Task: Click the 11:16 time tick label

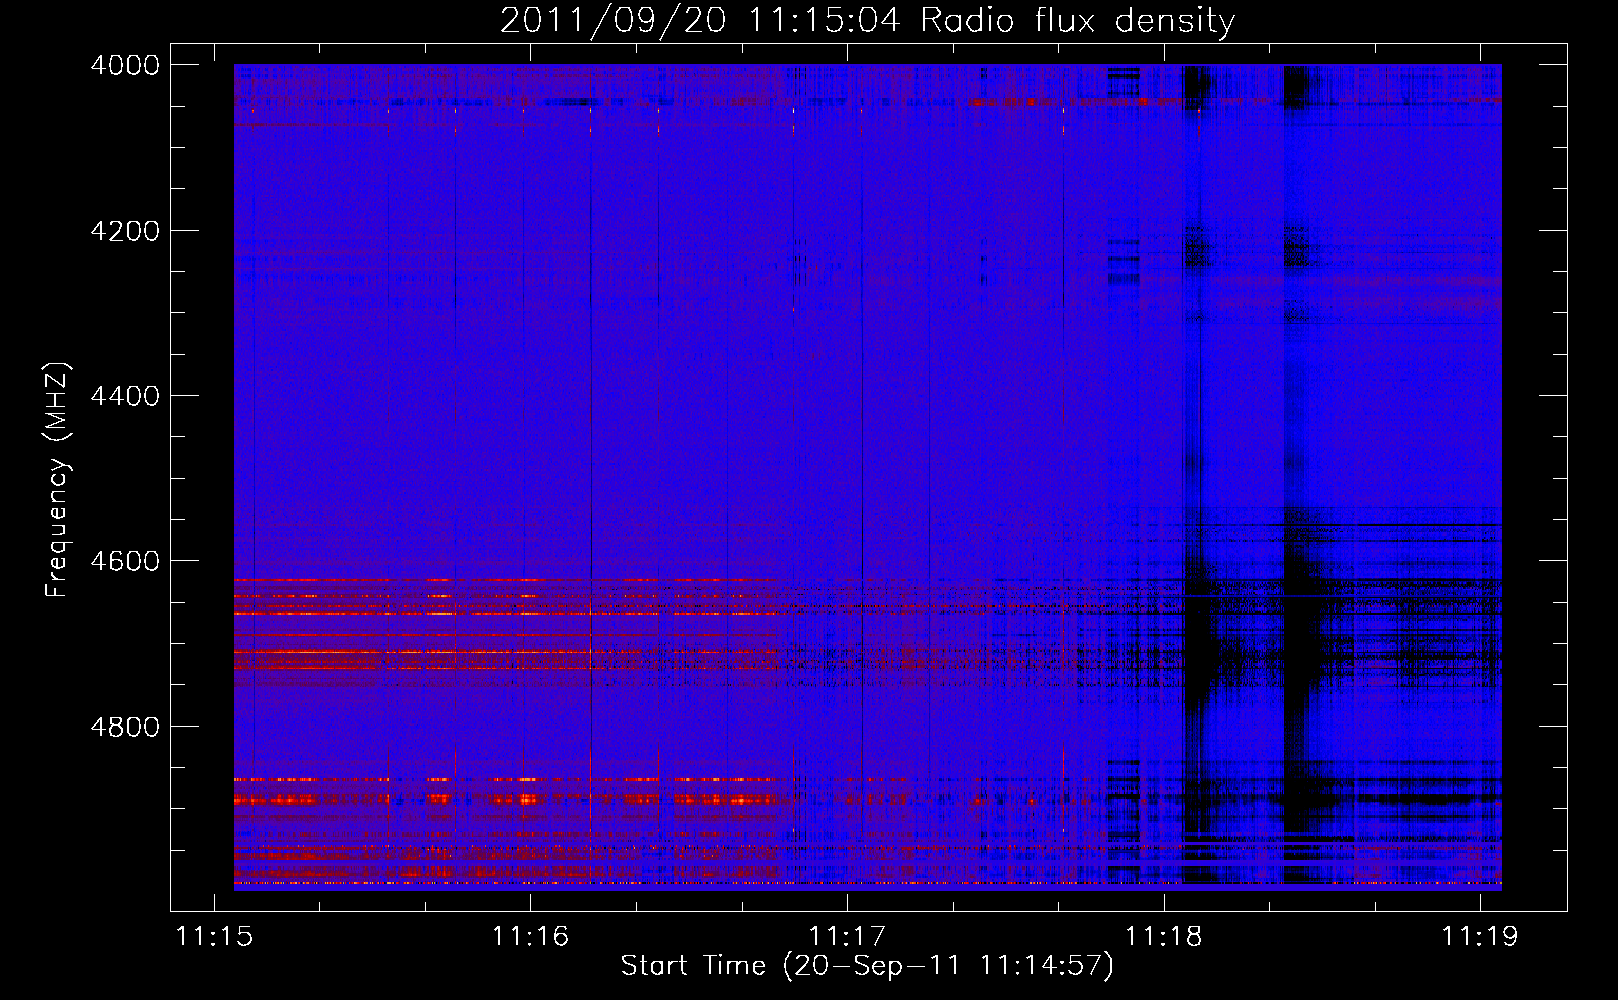Action: (530, 936)
